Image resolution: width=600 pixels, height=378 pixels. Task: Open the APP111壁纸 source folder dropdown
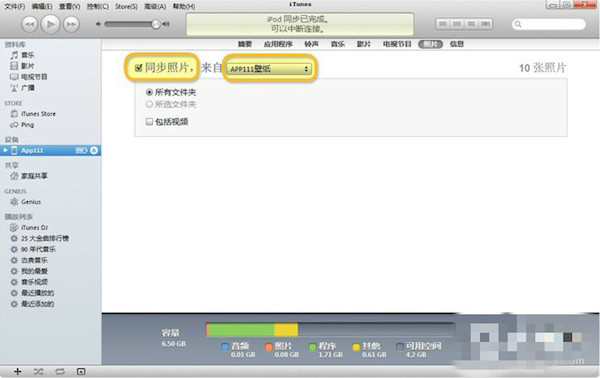(x=269, y=69)
